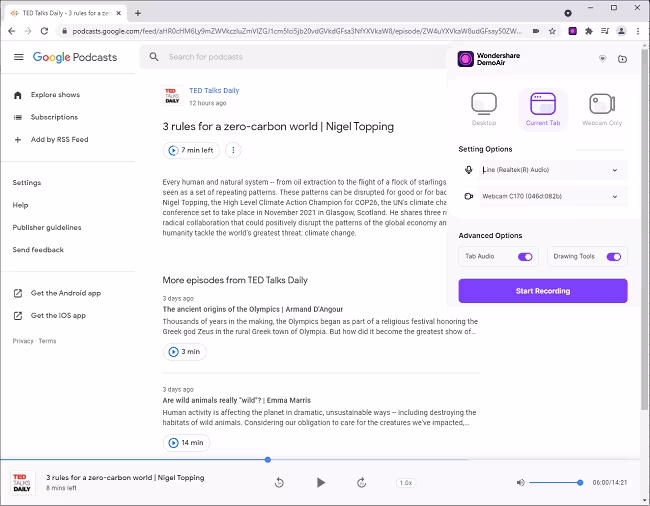Click the Wondershare DemoAir logo
650x506 pixels.
tap(466, 59)
